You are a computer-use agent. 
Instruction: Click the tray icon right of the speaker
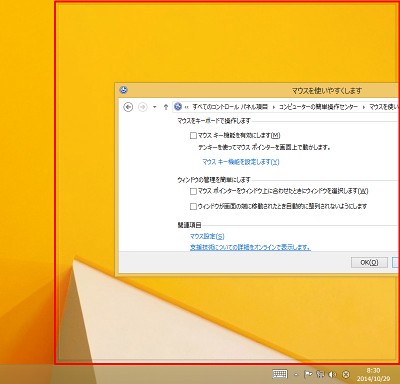click(346, 374)
